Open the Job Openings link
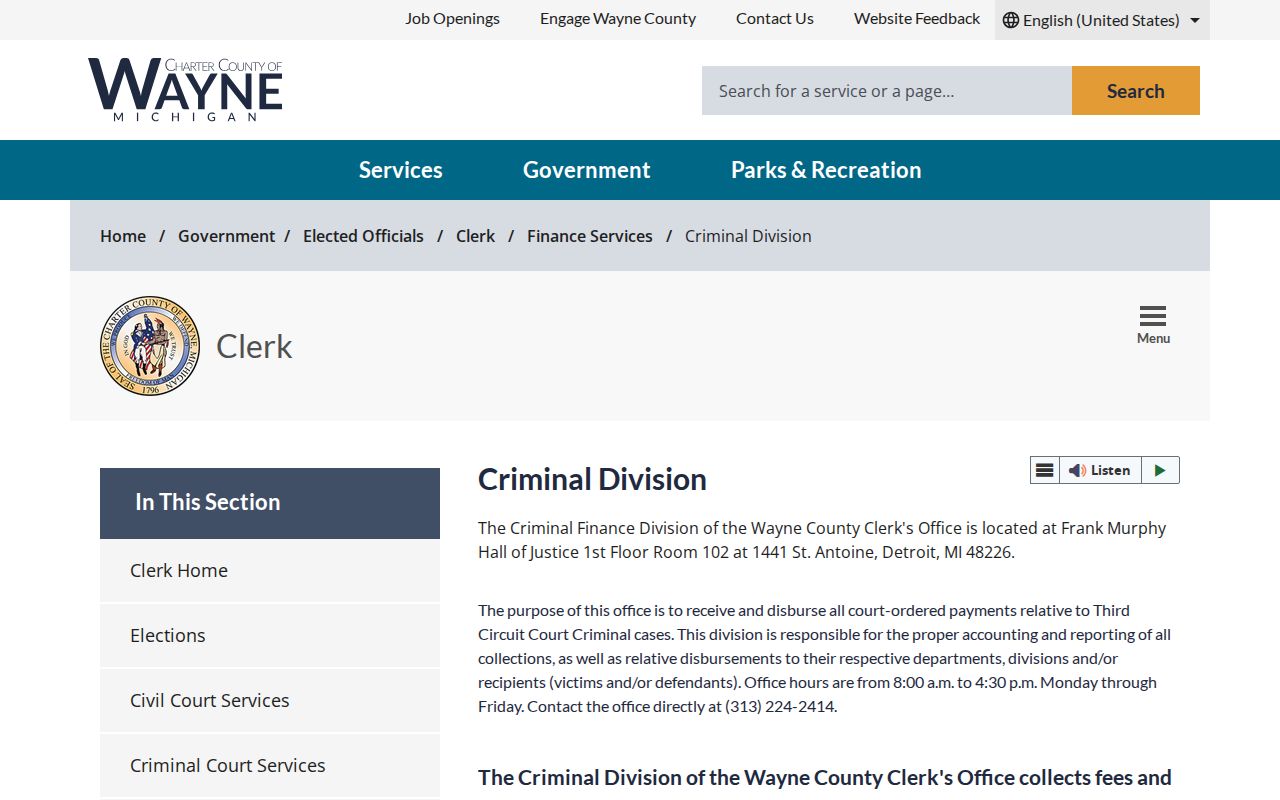This screenshot has width=1280, height=800. point(452,19)
